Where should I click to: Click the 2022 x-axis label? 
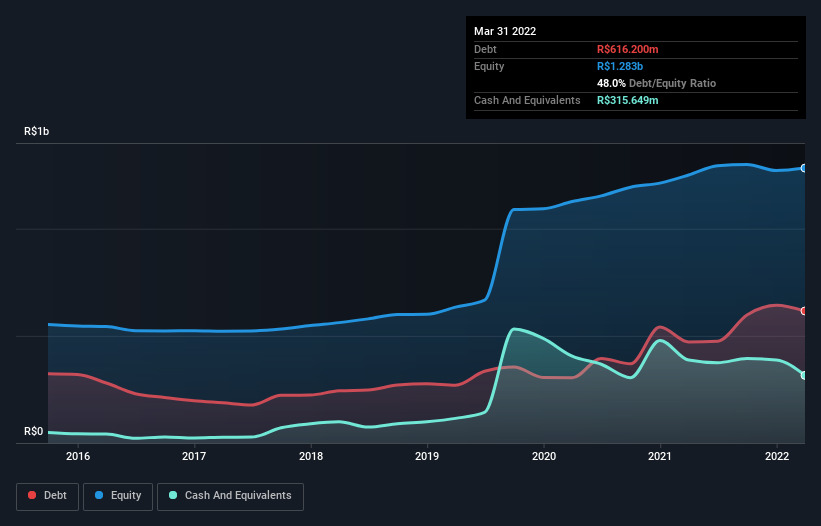pyautogui.click(x=777, y=456)
